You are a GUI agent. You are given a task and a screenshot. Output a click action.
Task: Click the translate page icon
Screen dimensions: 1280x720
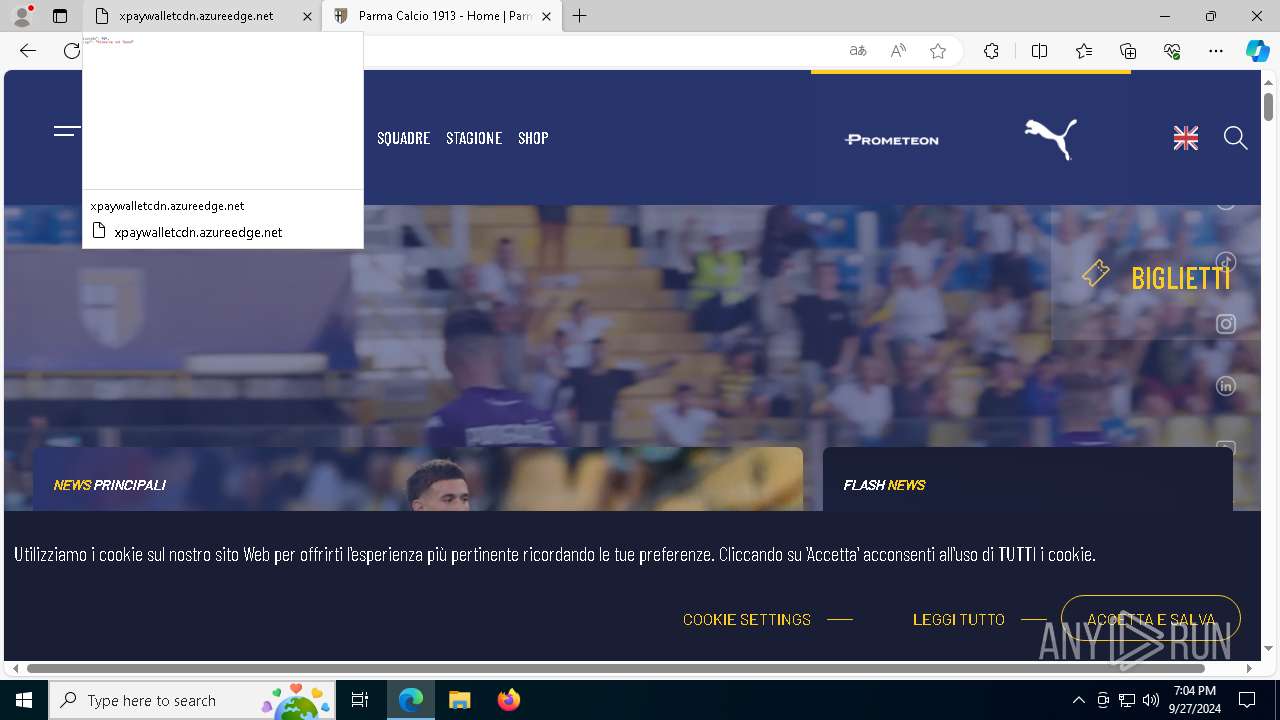(858, 51)
